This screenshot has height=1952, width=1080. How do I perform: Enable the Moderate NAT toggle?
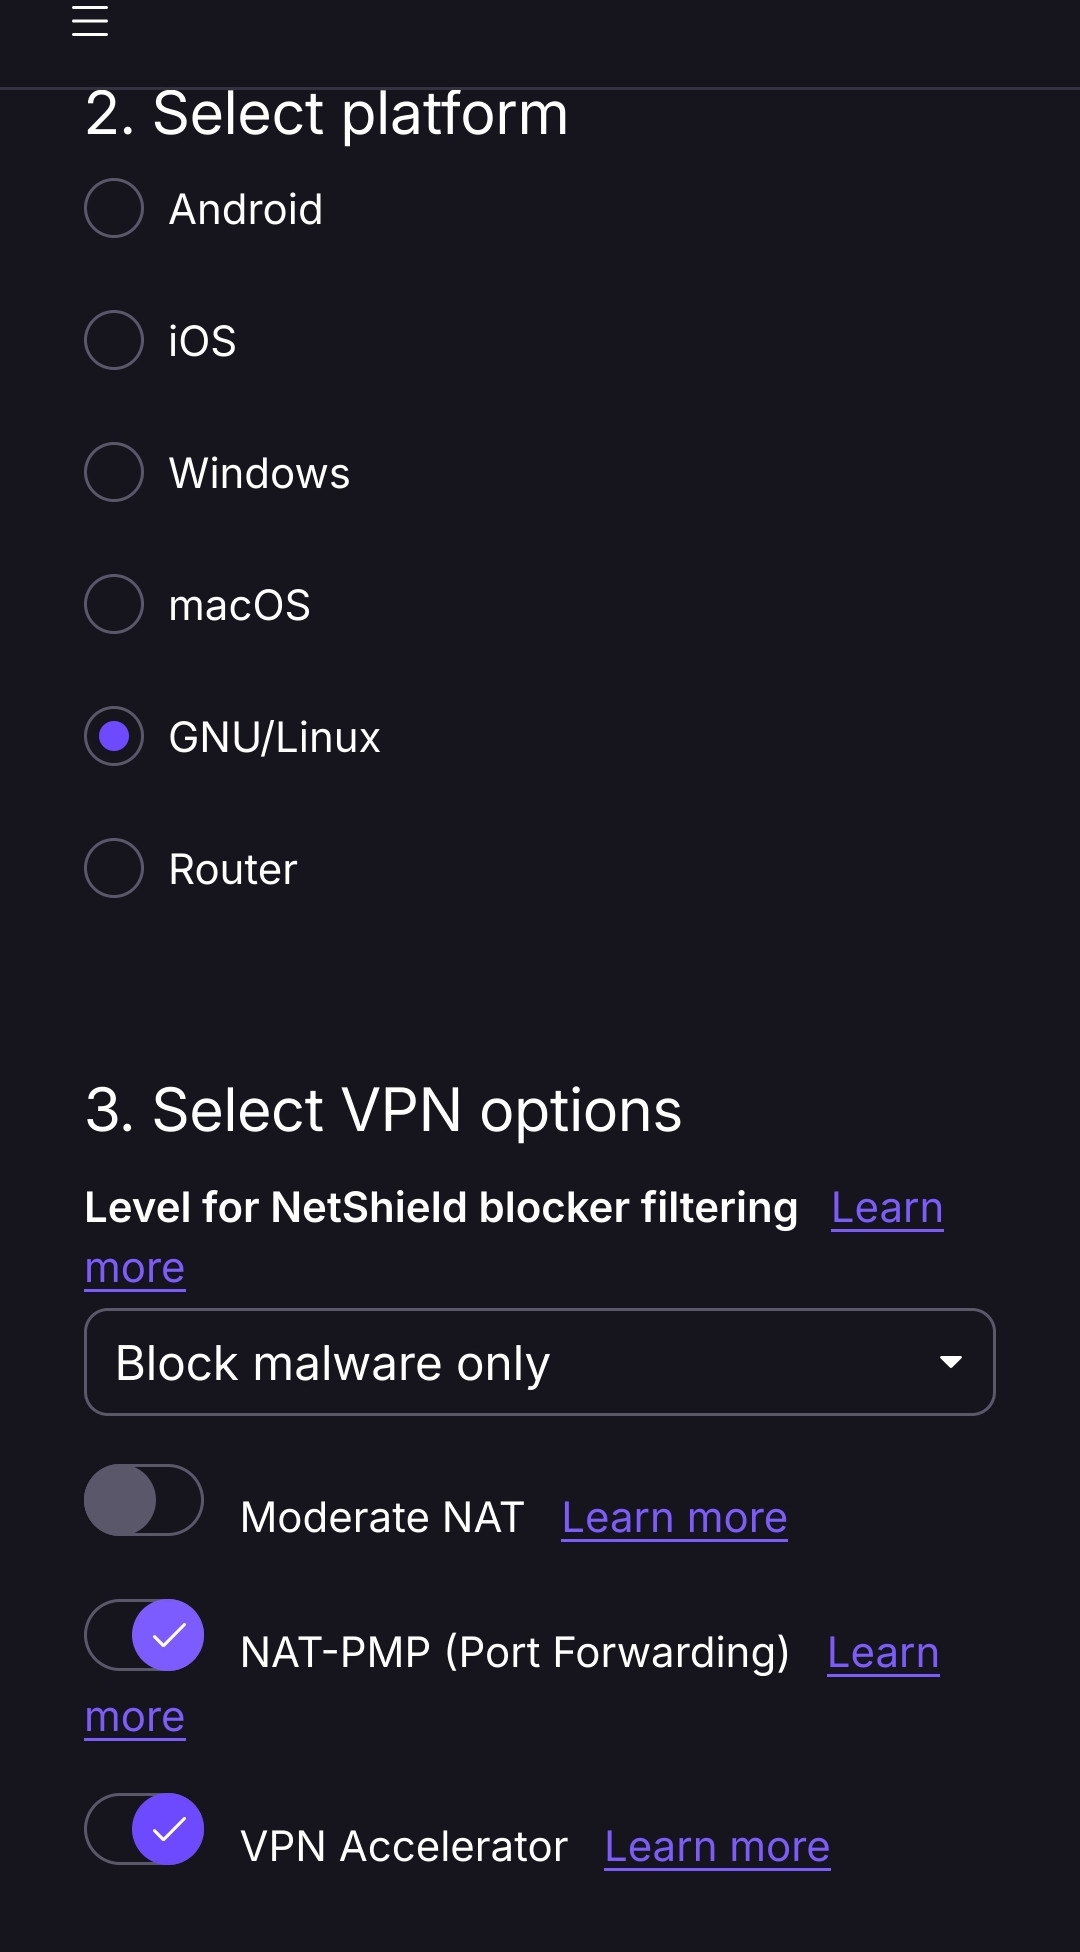(144, 1500)
